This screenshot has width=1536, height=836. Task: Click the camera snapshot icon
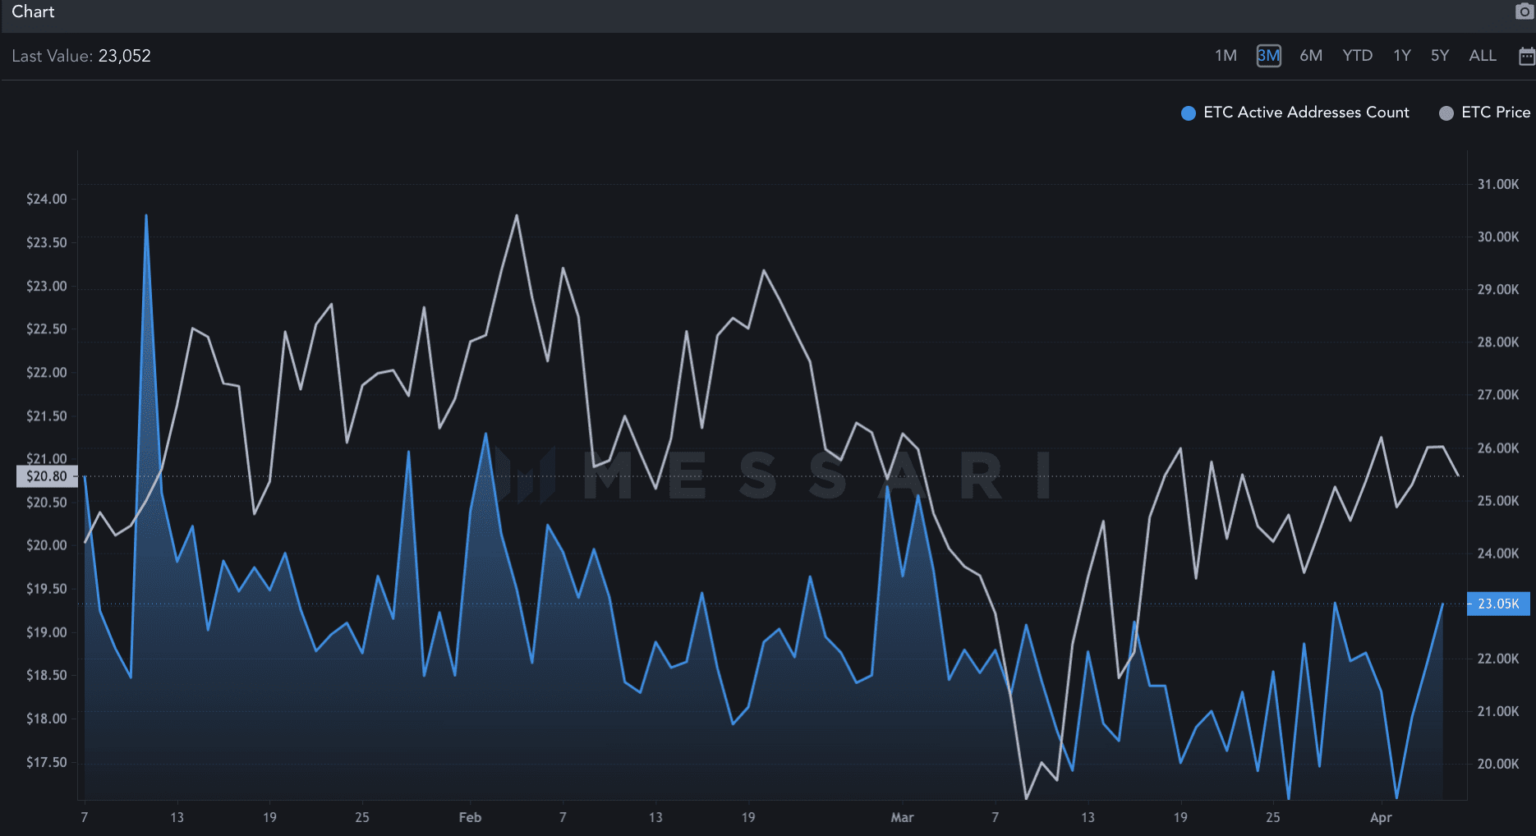1524,12
